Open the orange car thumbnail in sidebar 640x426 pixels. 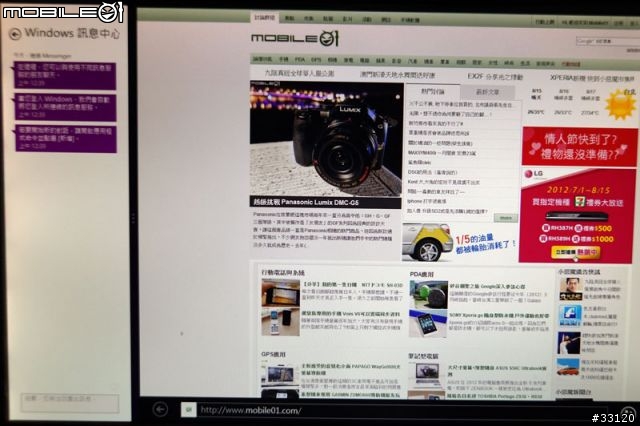tap(569, 368)
